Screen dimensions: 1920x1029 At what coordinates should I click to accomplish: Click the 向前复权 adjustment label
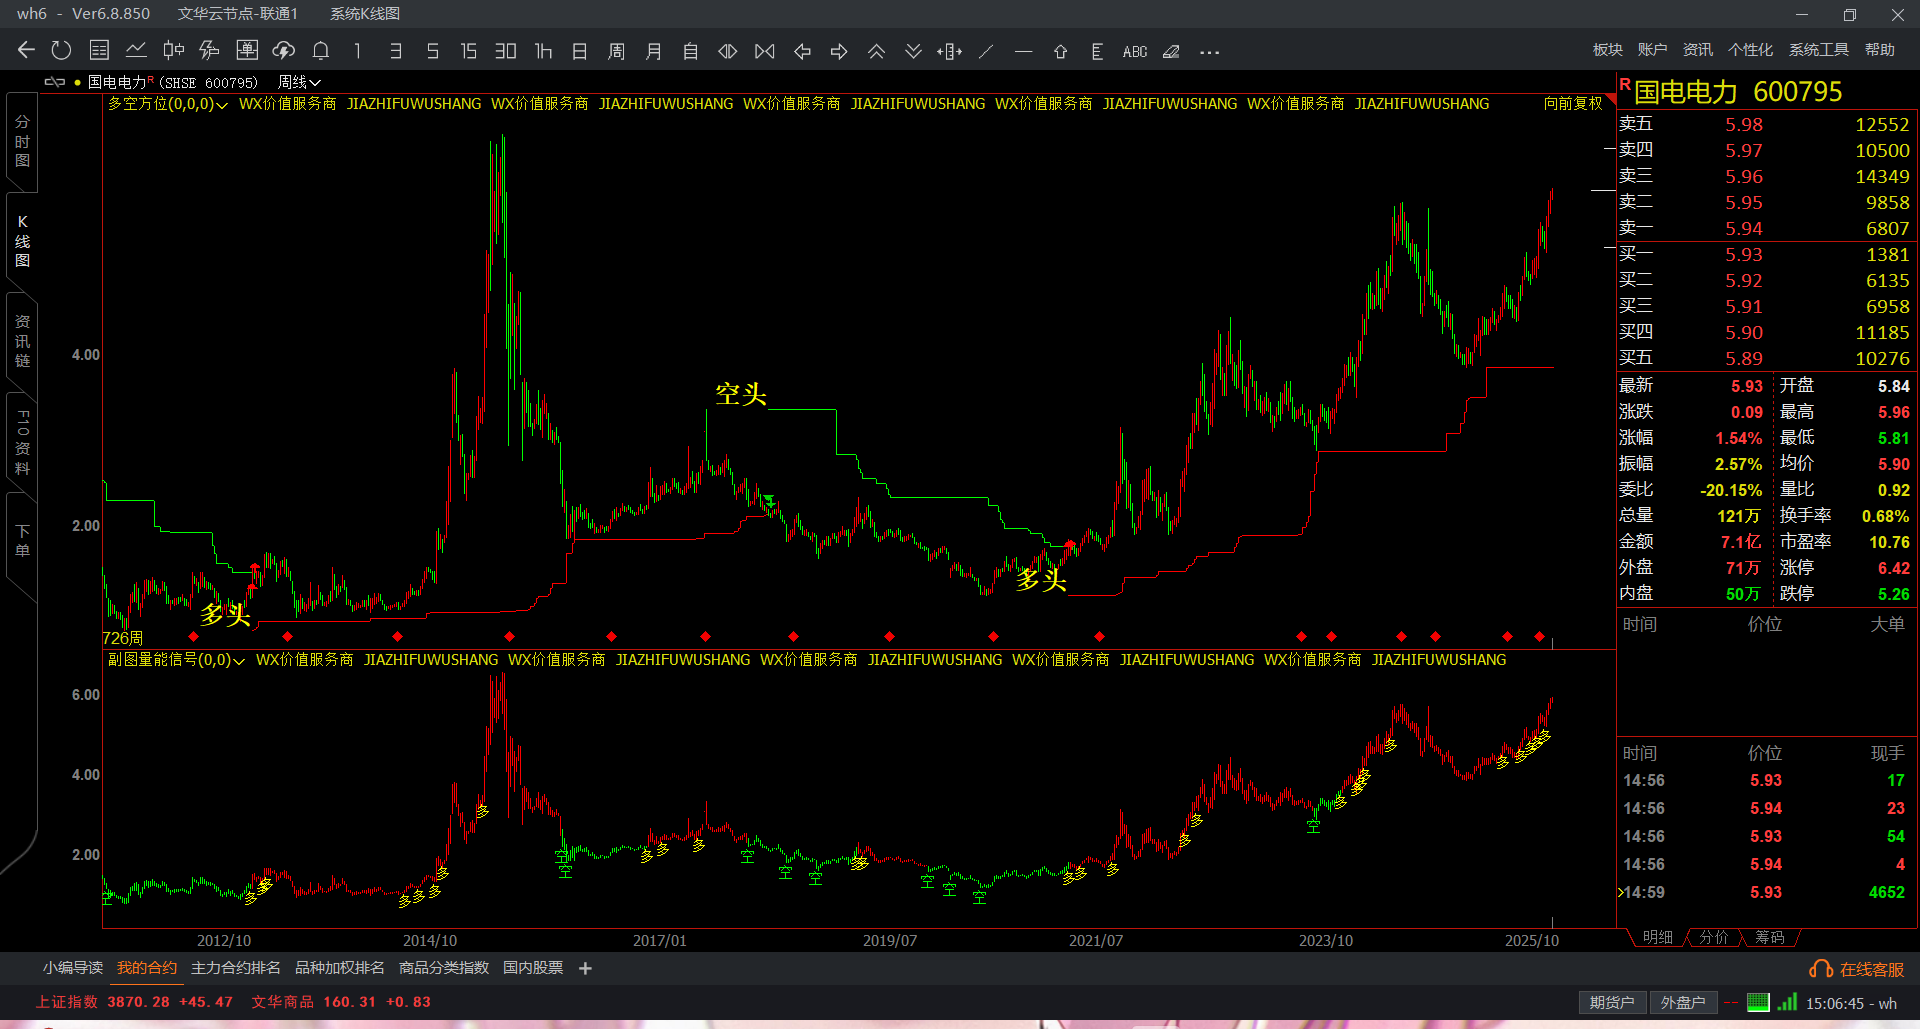tap(1573, 103)
